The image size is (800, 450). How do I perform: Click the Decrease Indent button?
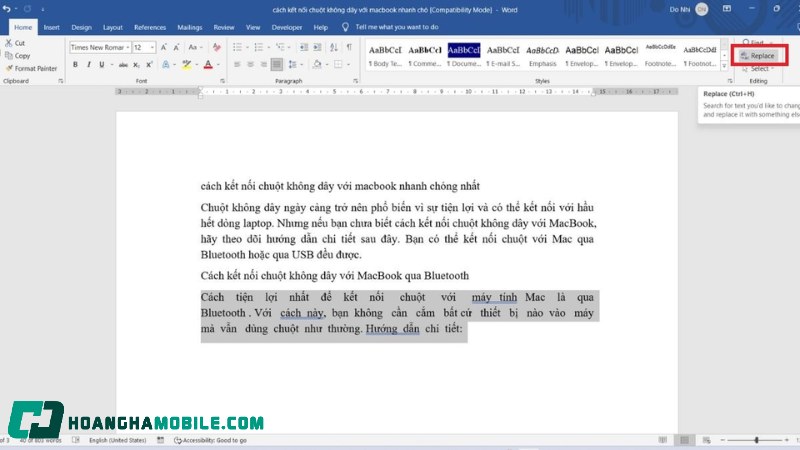(x=304, y=47)
